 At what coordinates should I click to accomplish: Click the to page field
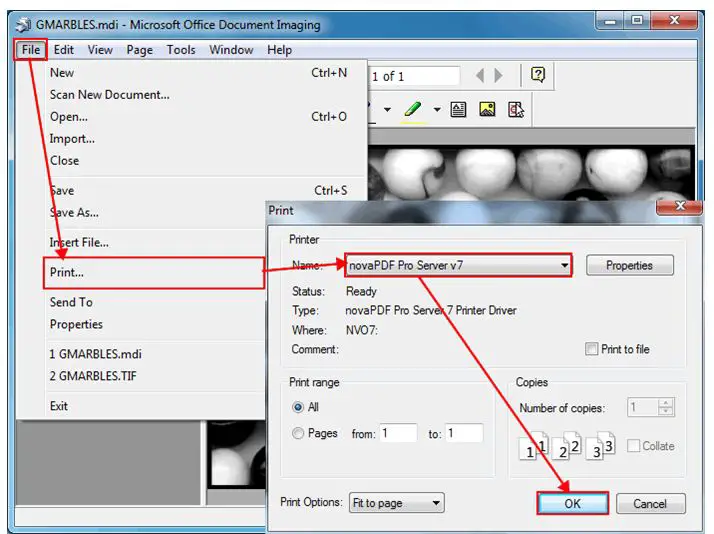464,433
